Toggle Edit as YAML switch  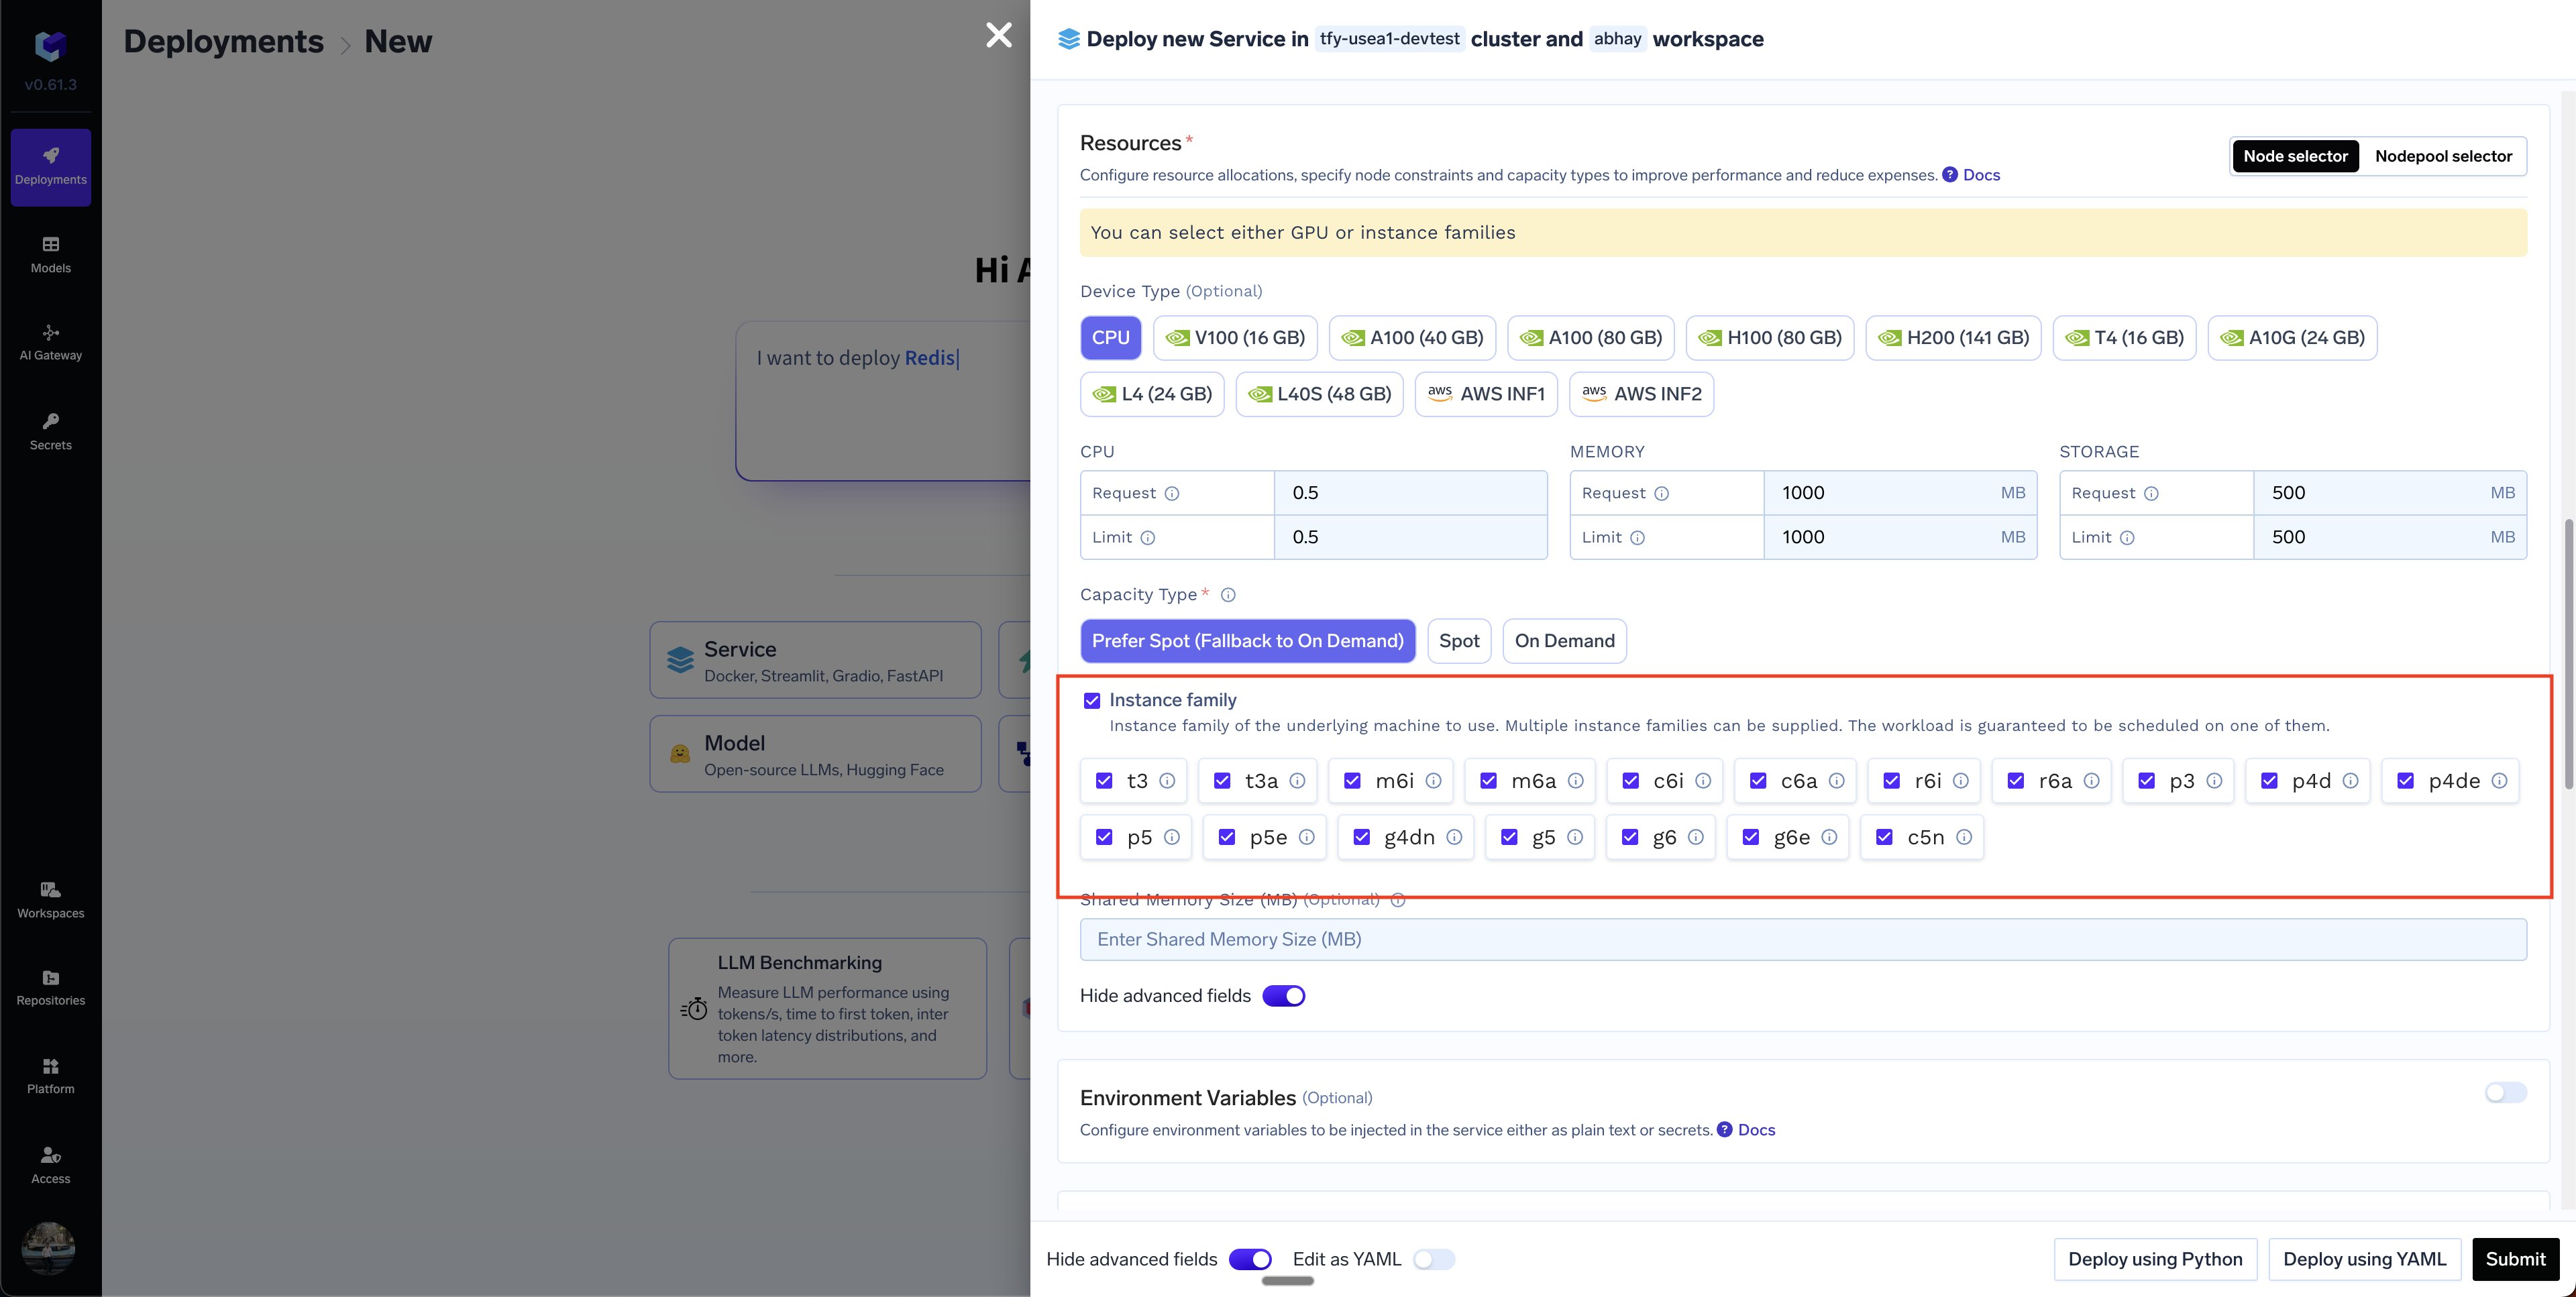point(1433,1259)
